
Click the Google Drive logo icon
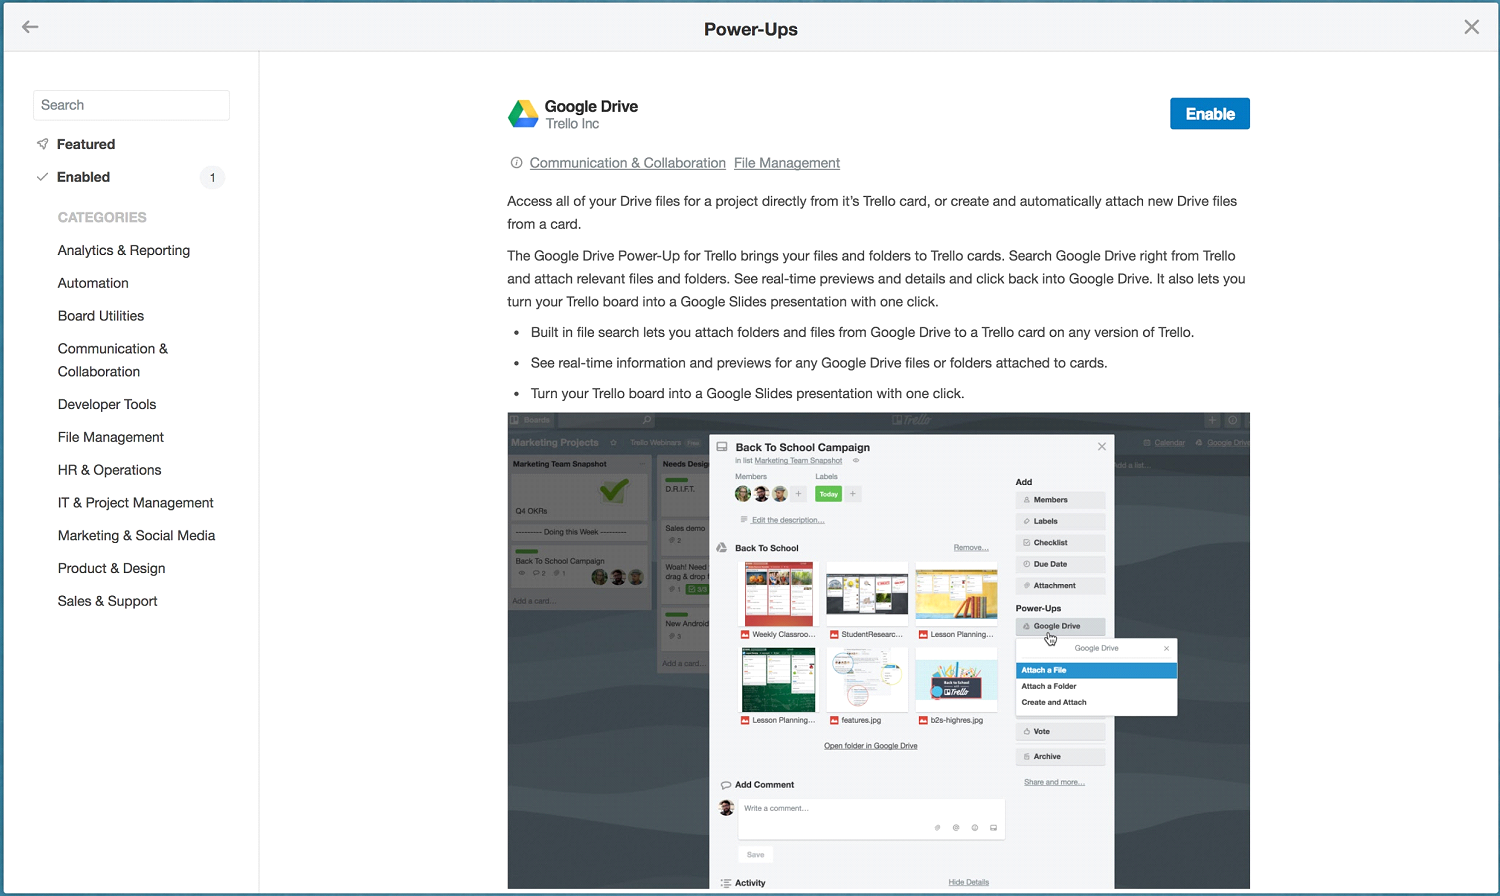pyautogui.click(x=523, y=114)
